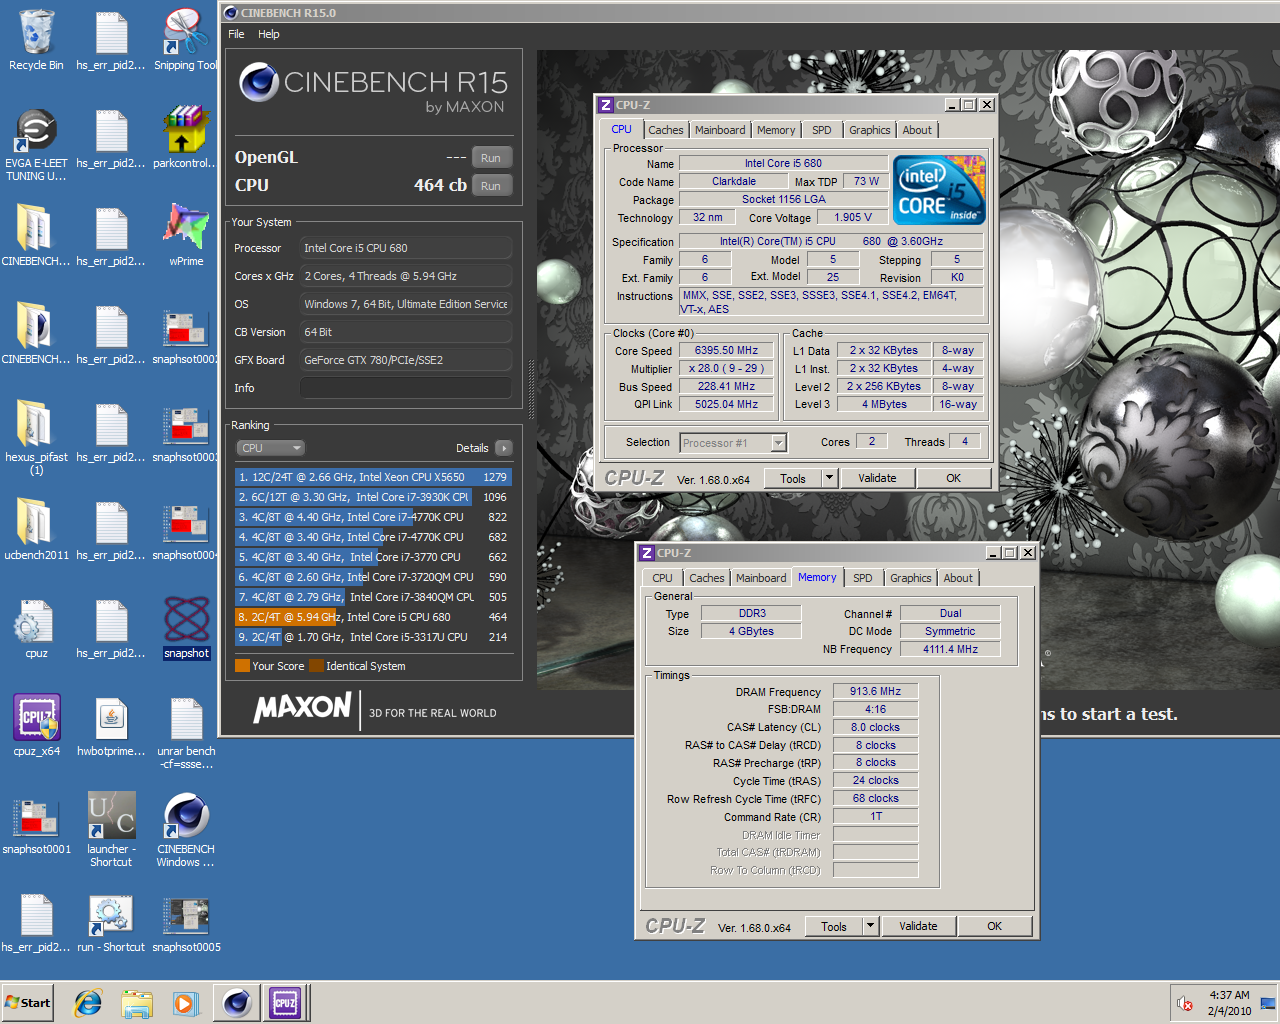Expand Tools dropdown arrow in lower CPU-Z
The width and height of the screenshot is (1280, 1024).
[870, 926]
